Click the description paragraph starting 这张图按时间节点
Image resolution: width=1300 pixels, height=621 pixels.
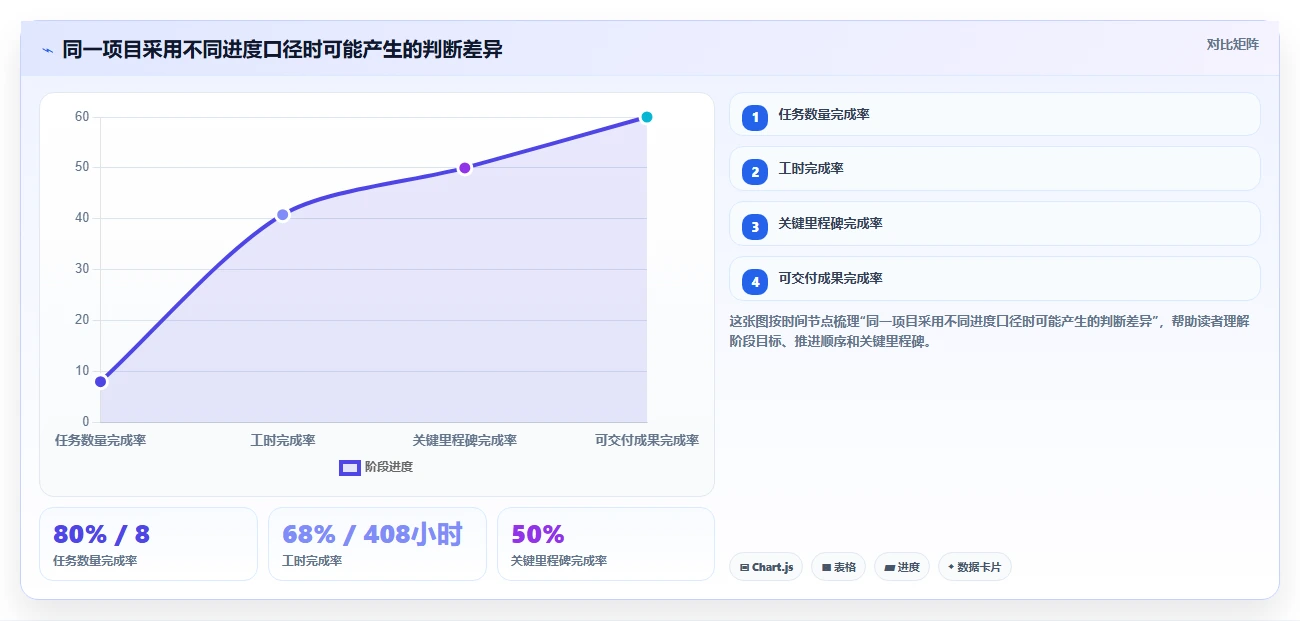click(990, 331)
